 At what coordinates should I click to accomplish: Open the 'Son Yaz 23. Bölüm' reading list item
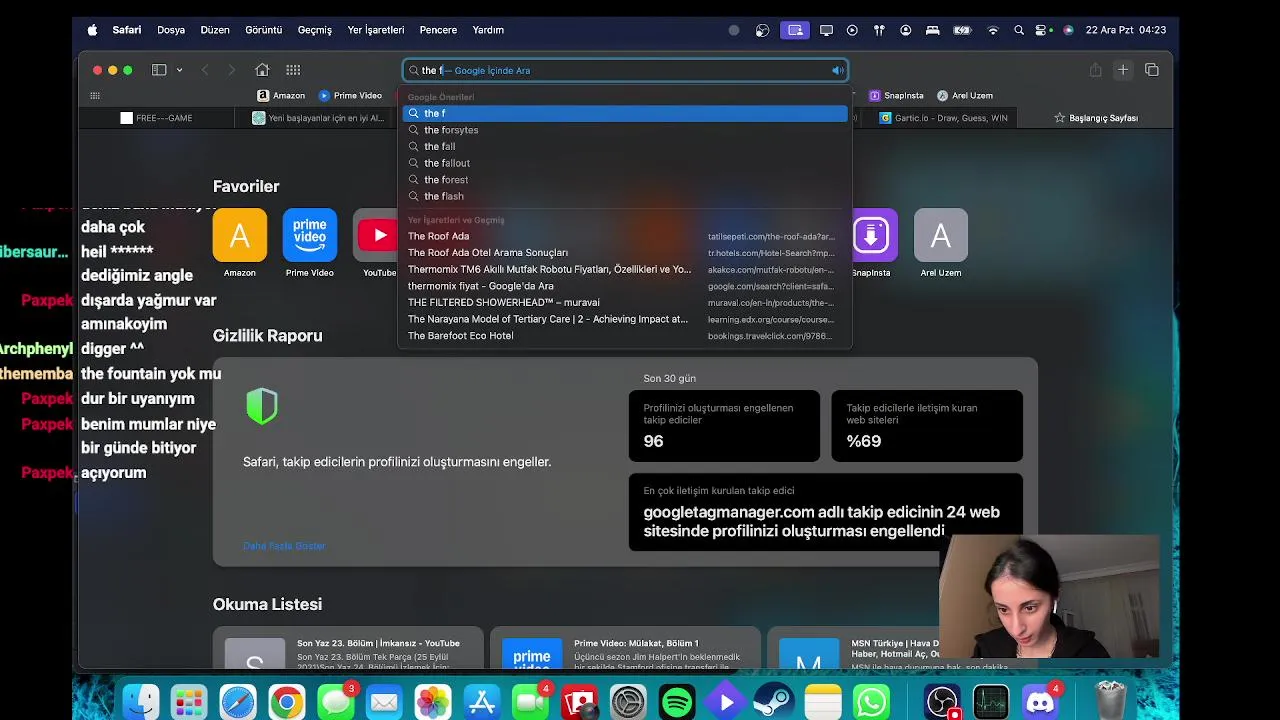(x=348, y=650)
